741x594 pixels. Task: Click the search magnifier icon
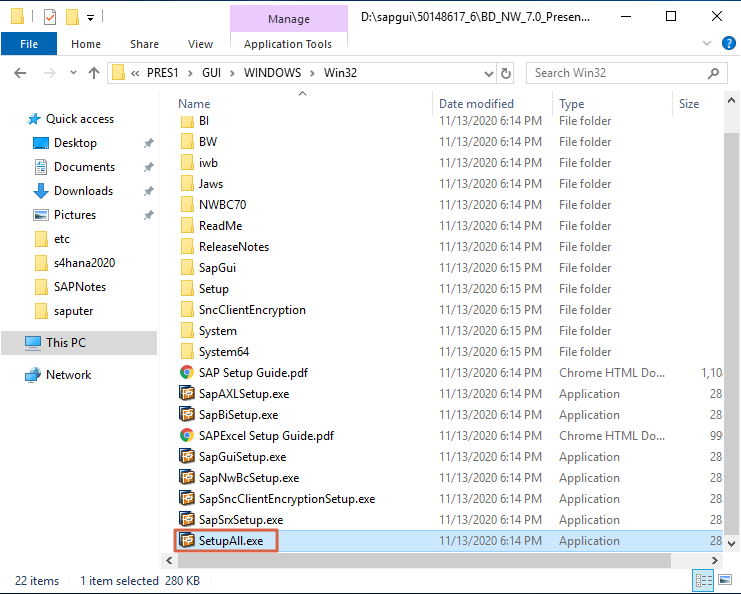[713, 73]
